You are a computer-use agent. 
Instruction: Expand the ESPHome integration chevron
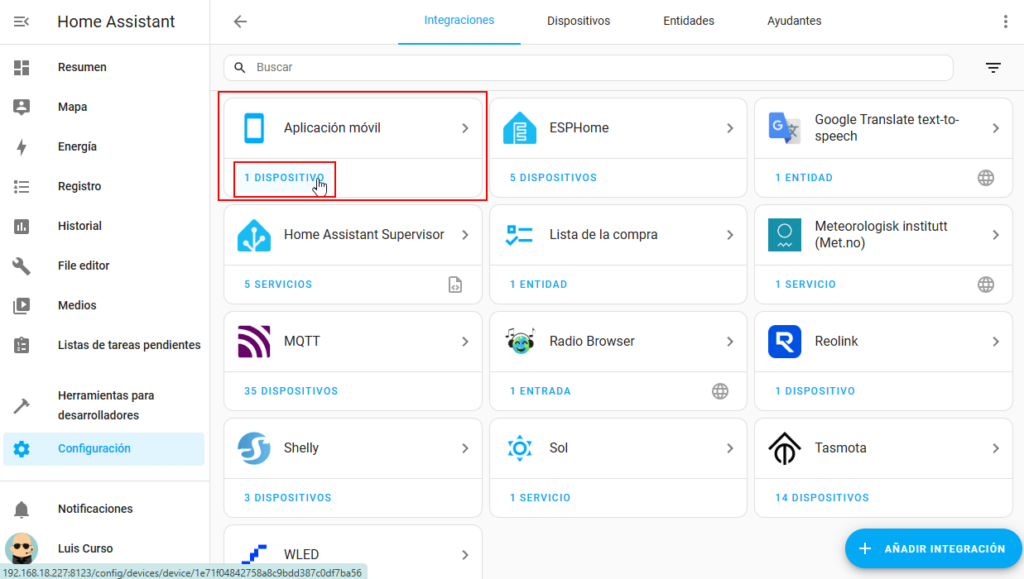point(730,128)
